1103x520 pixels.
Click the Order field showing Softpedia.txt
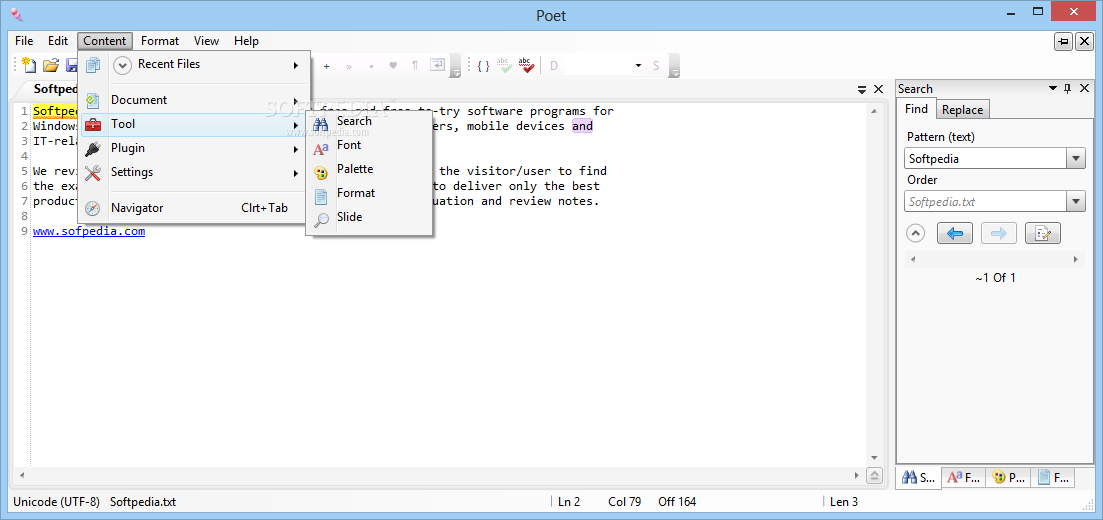tap(985, 201)
